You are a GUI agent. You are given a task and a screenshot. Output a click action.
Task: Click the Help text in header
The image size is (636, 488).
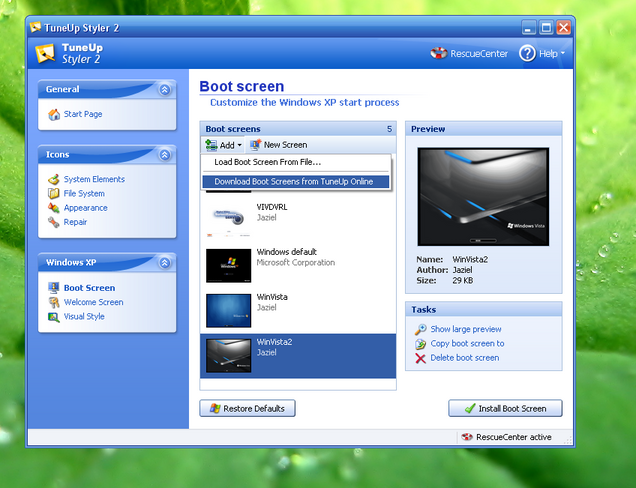(548, 54)
